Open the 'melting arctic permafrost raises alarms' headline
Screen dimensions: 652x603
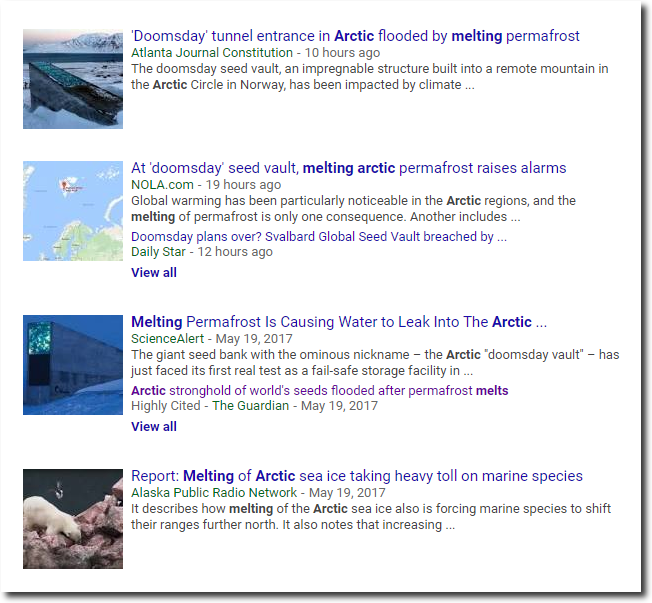point(348,168)
